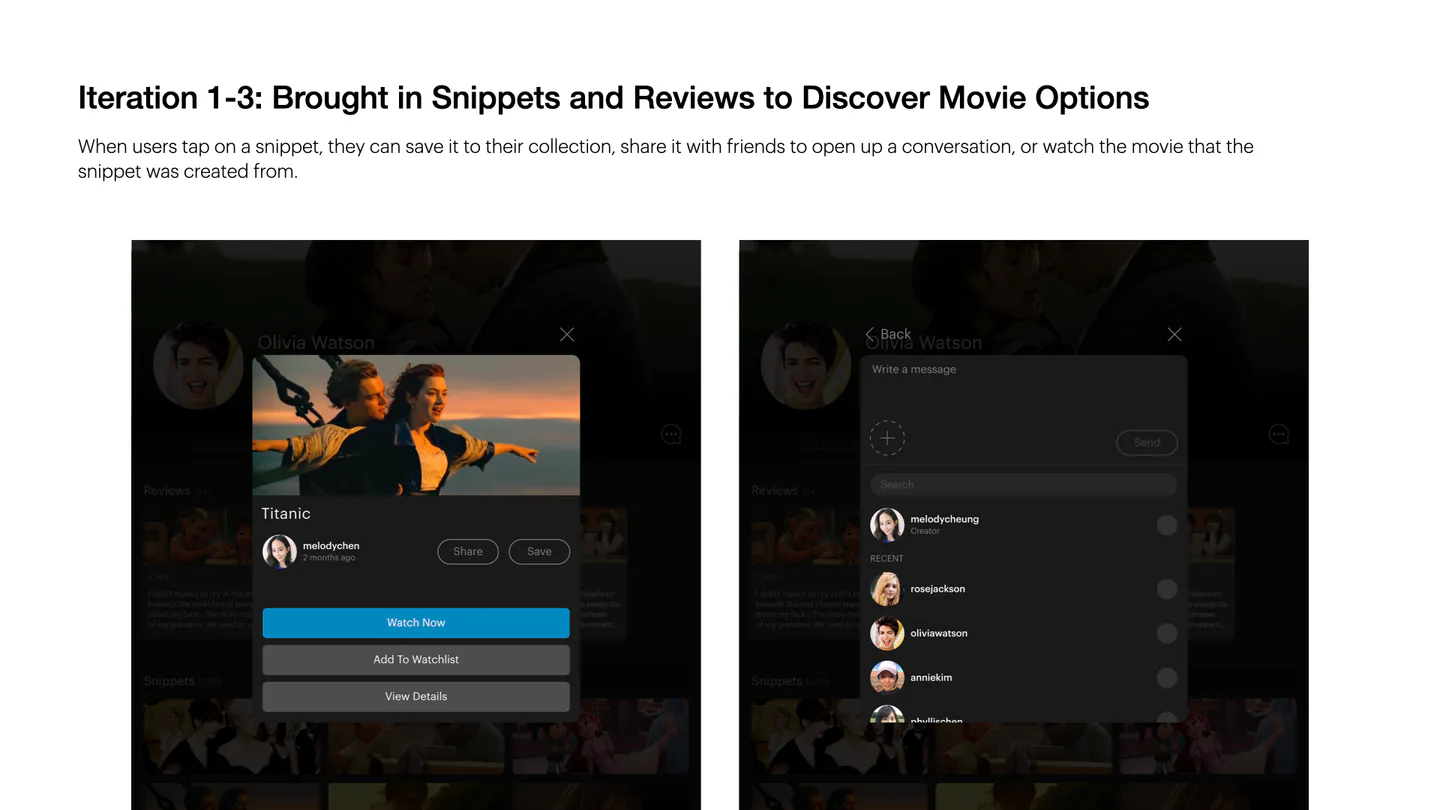Click the Share button on Titanic snippet
Image resolution: width=1440 pixels, height=810 pixels.
pyautogui.click(x=468, y=551)
